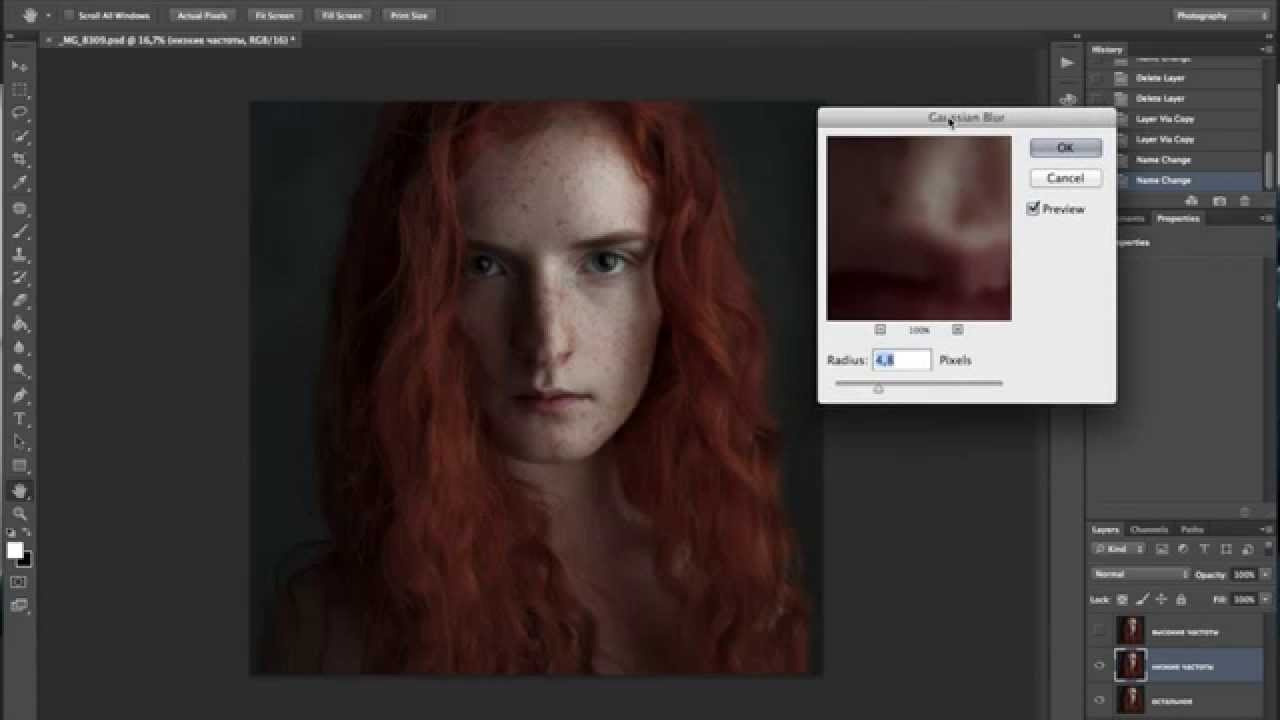Click the Fit Screen button

tap(274, 15)
